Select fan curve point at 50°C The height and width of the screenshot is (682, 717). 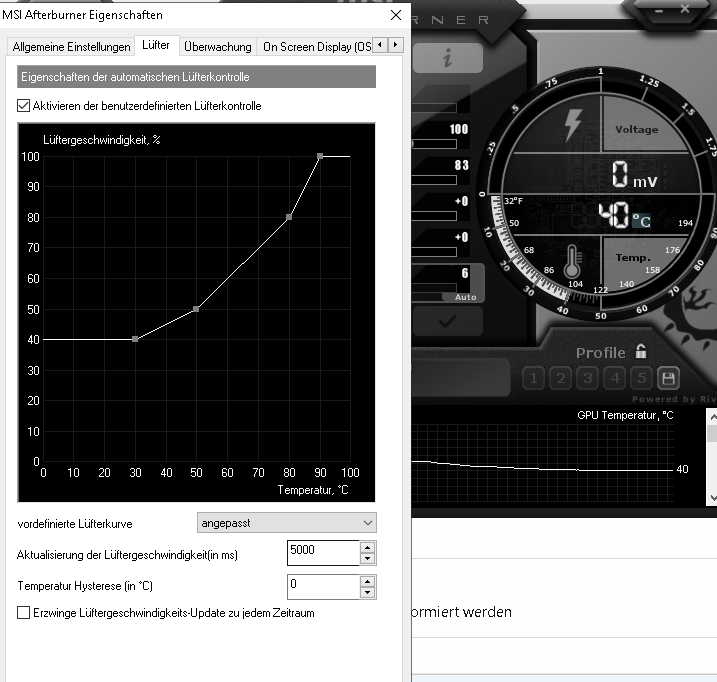coord(196,309)
